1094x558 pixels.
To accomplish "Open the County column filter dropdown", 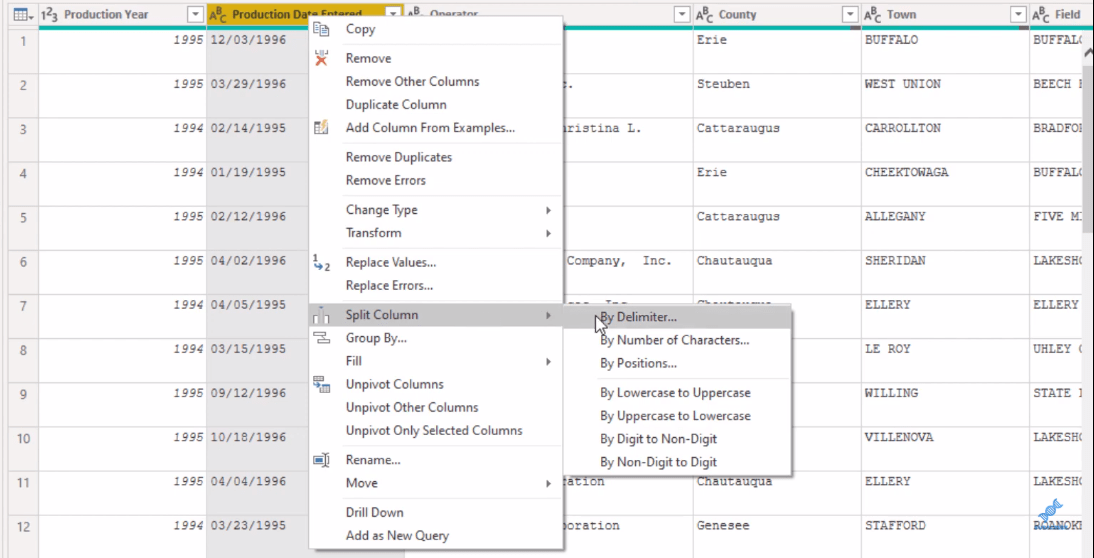I will [849, 15].
